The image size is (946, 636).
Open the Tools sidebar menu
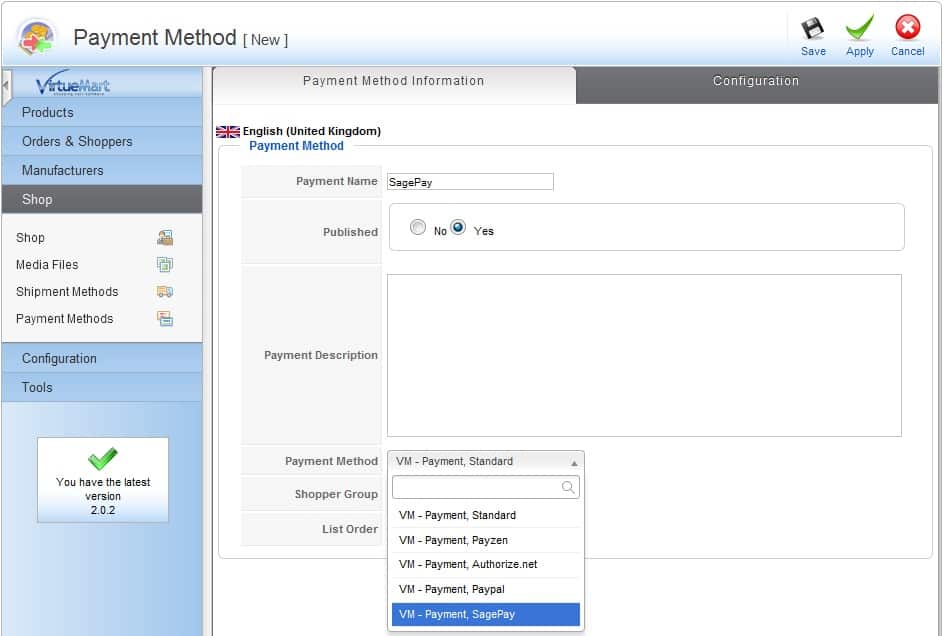pyautogui.click(x=102, y=387)
